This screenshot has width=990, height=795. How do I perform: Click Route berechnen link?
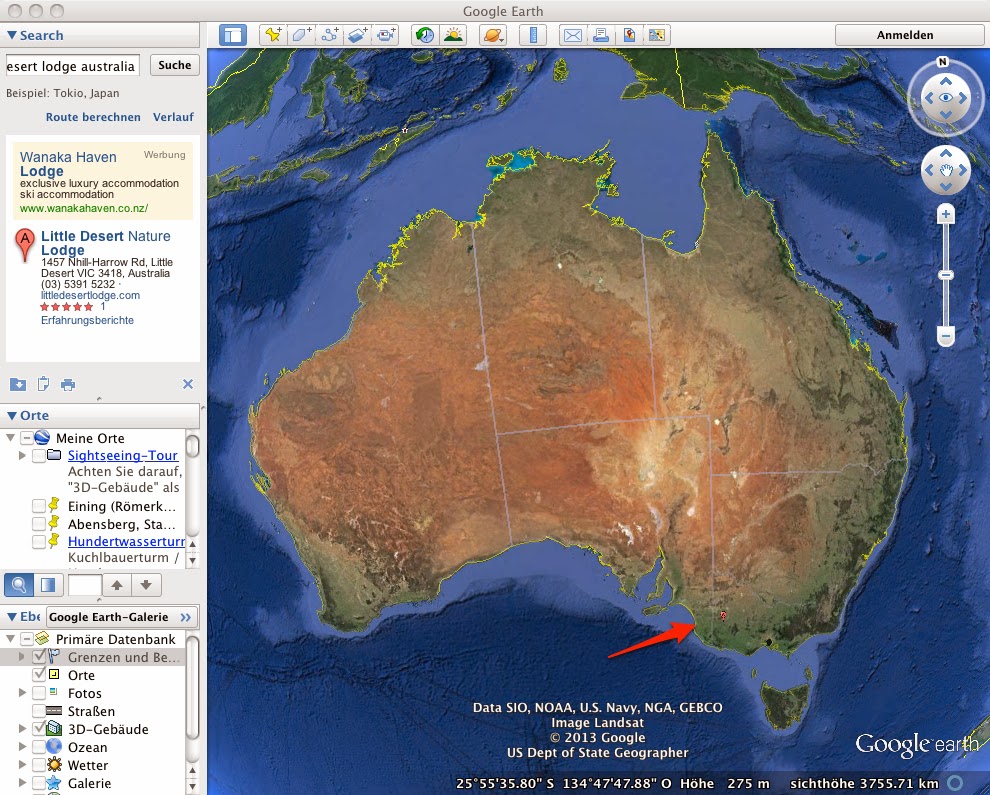[x=93, y=117]
